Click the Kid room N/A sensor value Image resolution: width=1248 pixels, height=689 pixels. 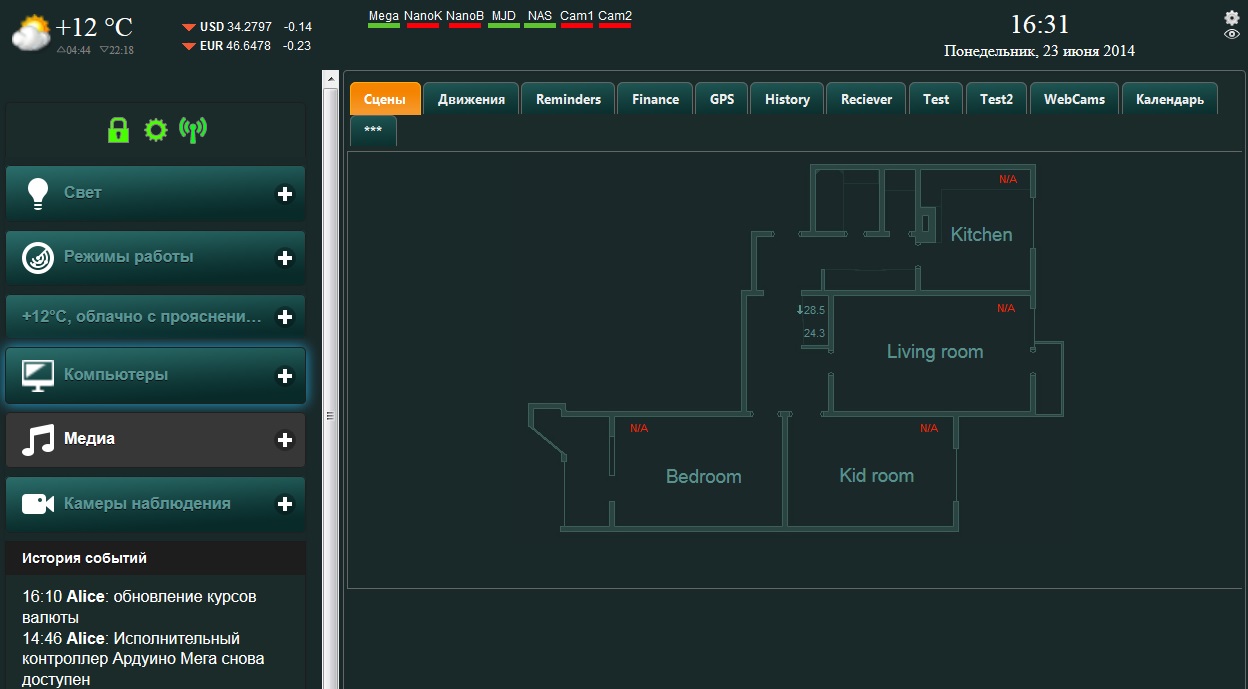[x=929, y=429]
